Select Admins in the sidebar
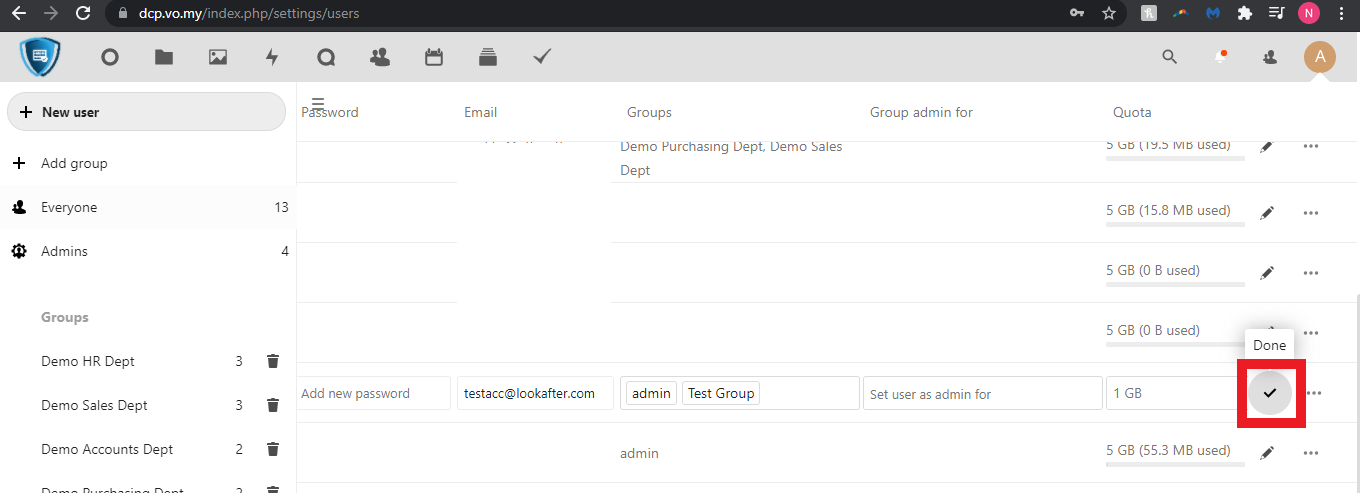 click(x=64, y=252)
